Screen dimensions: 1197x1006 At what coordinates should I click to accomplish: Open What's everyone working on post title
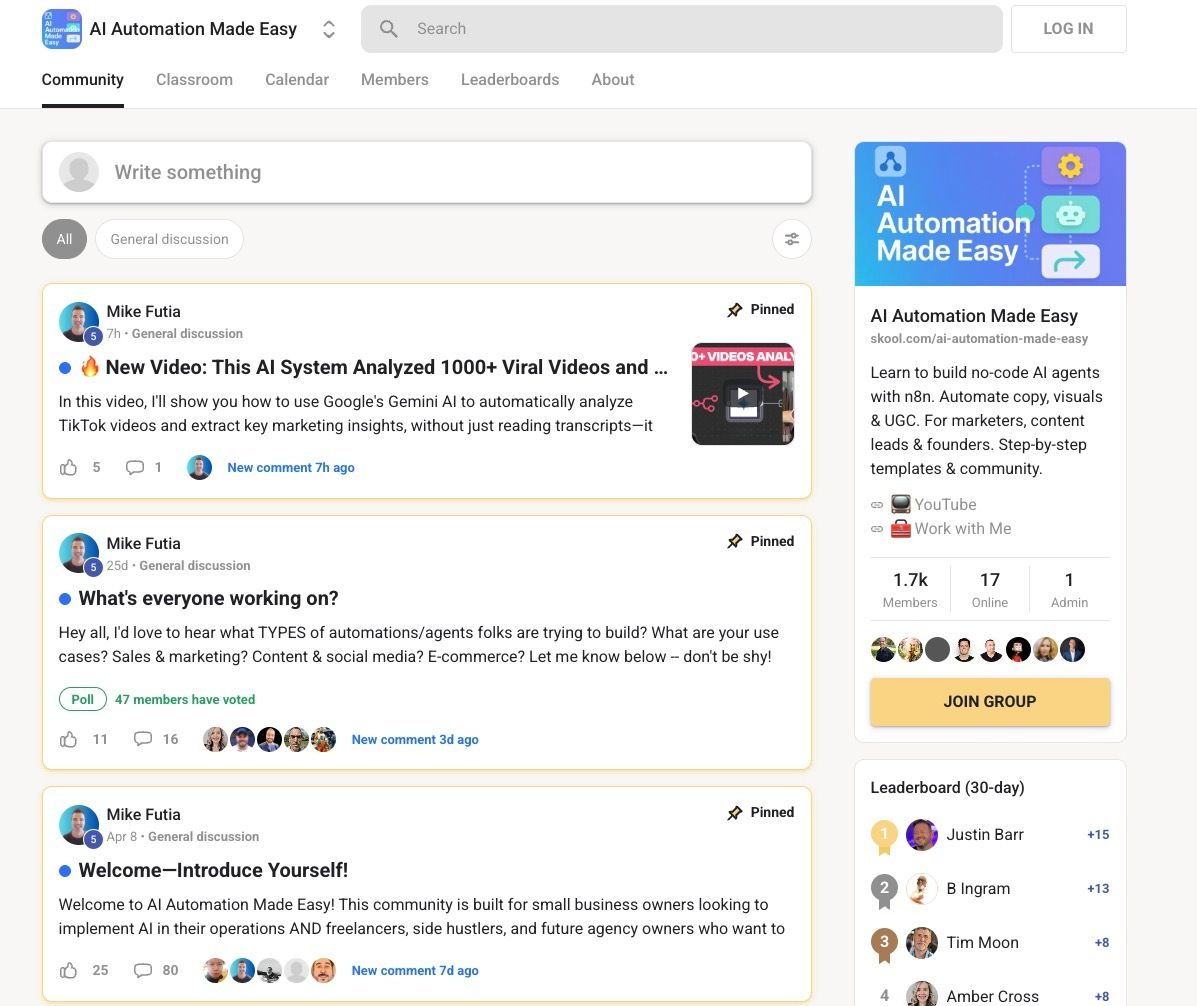click(208, 598)
